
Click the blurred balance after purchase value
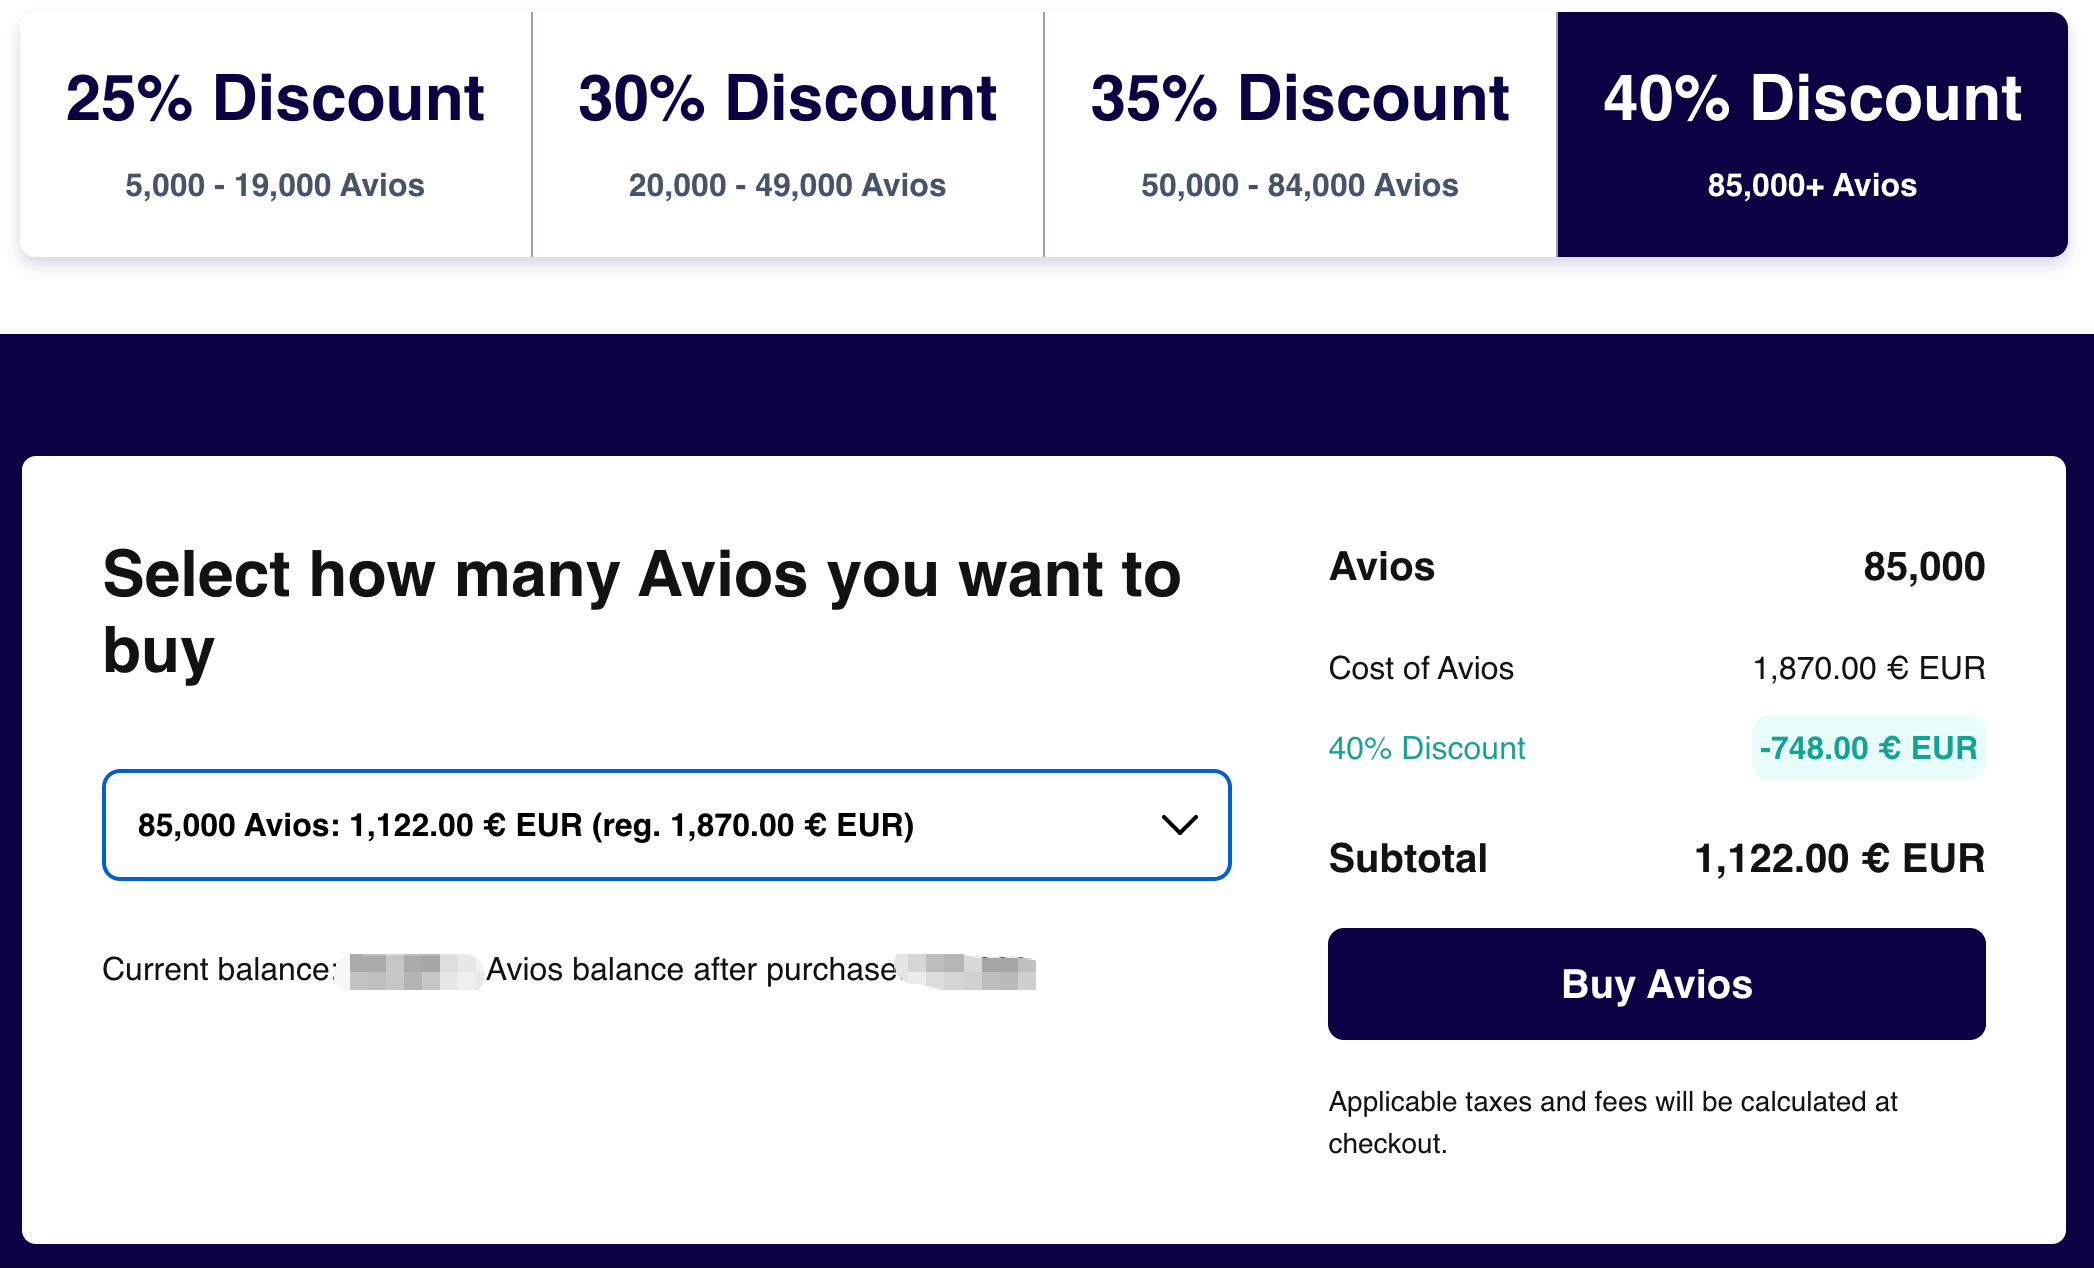tap(968, 971)
